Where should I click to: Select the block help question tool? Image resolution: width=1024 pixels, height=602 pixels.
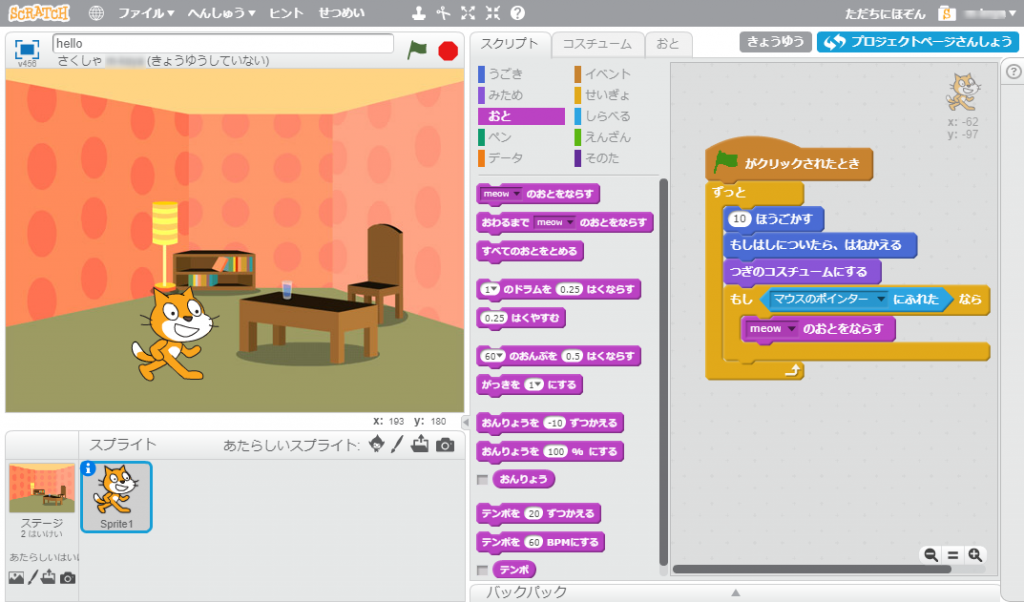click(x=517, y=13)
